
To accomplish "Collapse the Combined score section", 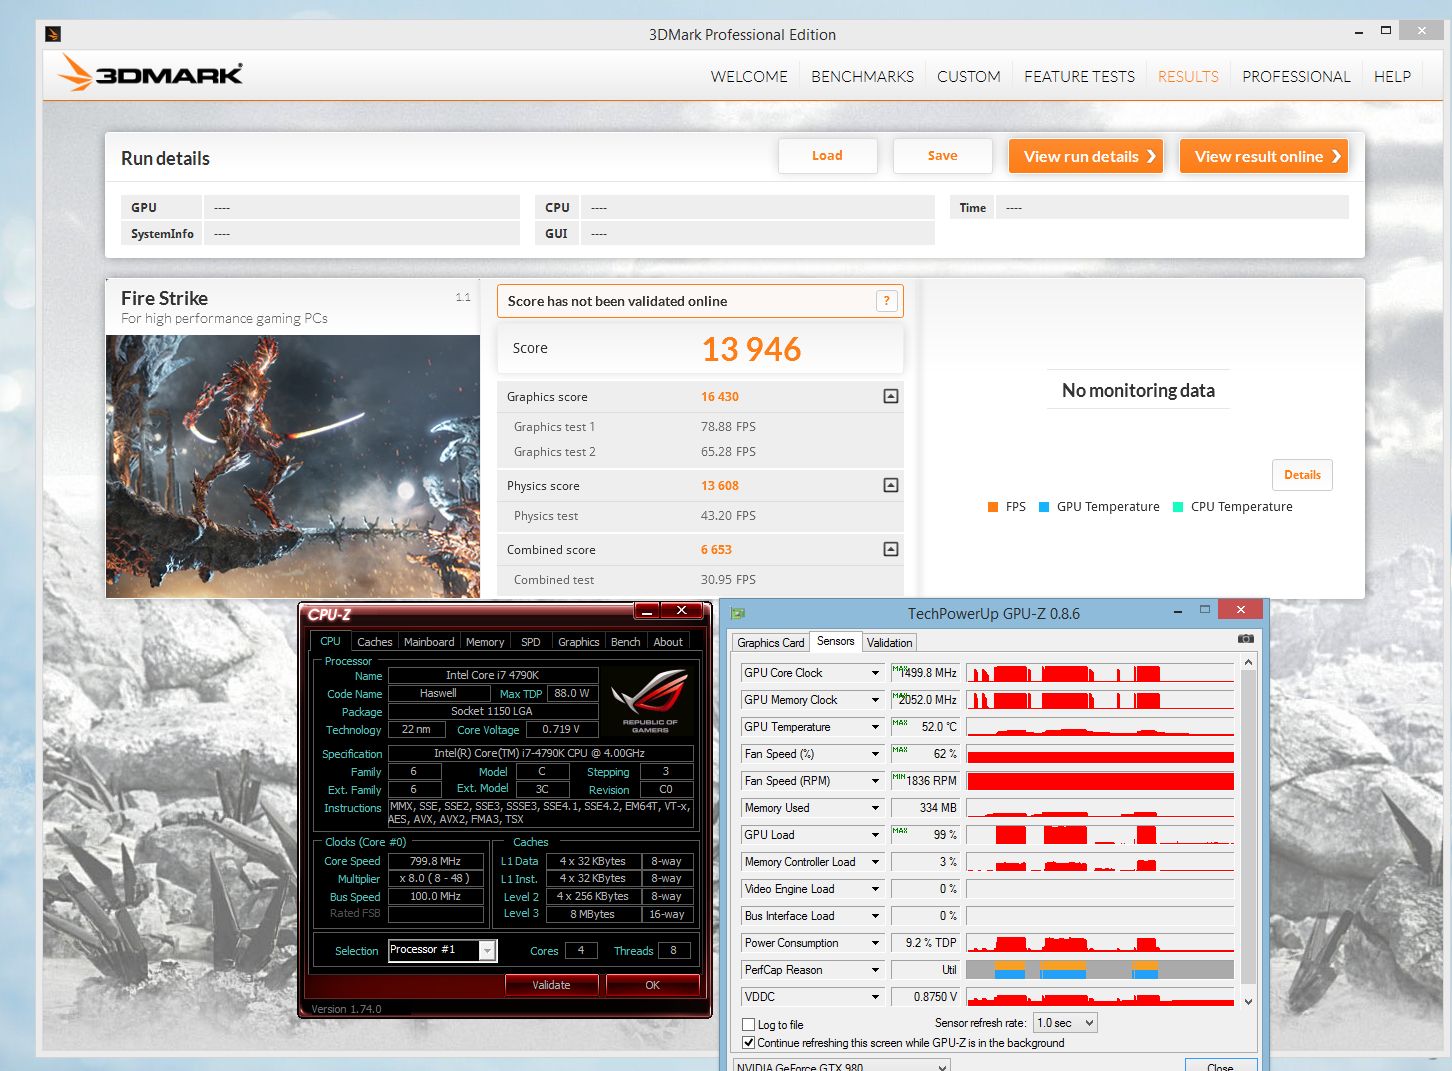I will [x=891, y=549].
